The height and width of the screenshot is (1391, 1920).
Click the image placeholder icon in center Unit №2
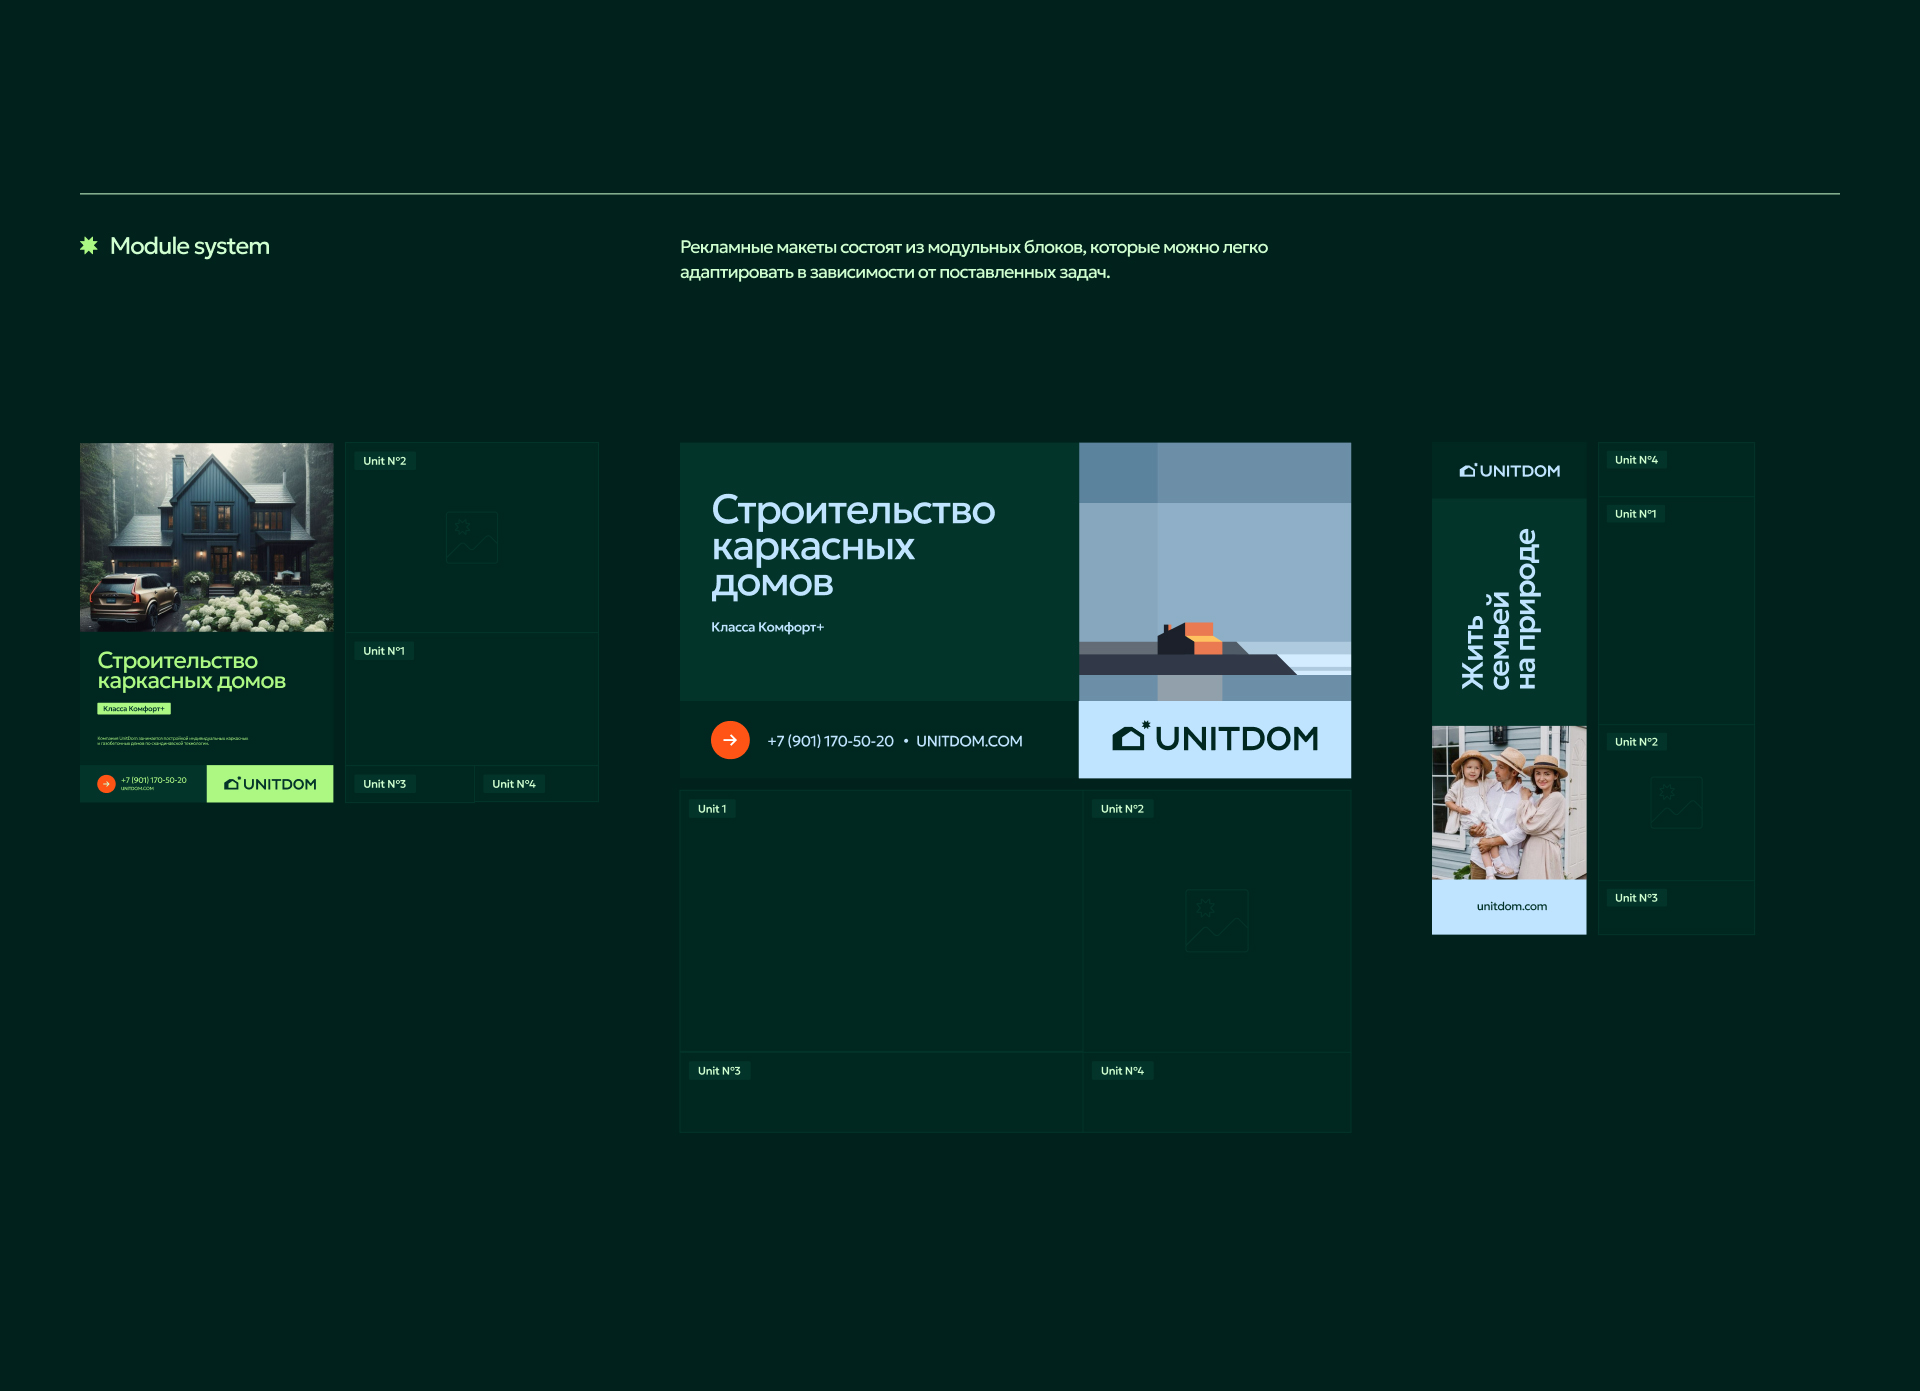click(x=1216, y=920)
